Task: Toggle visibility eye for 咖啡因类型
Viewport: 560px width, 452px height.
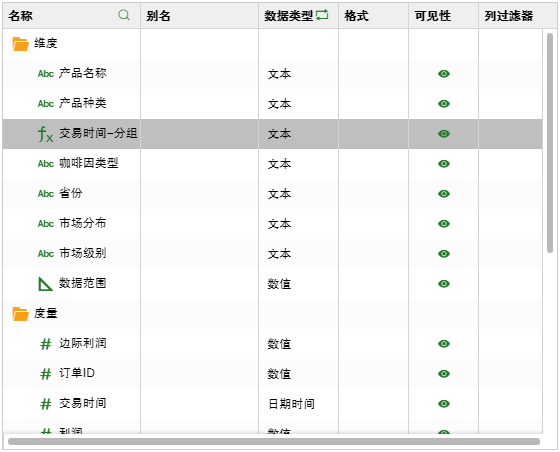Action: (x=444, y=164)
